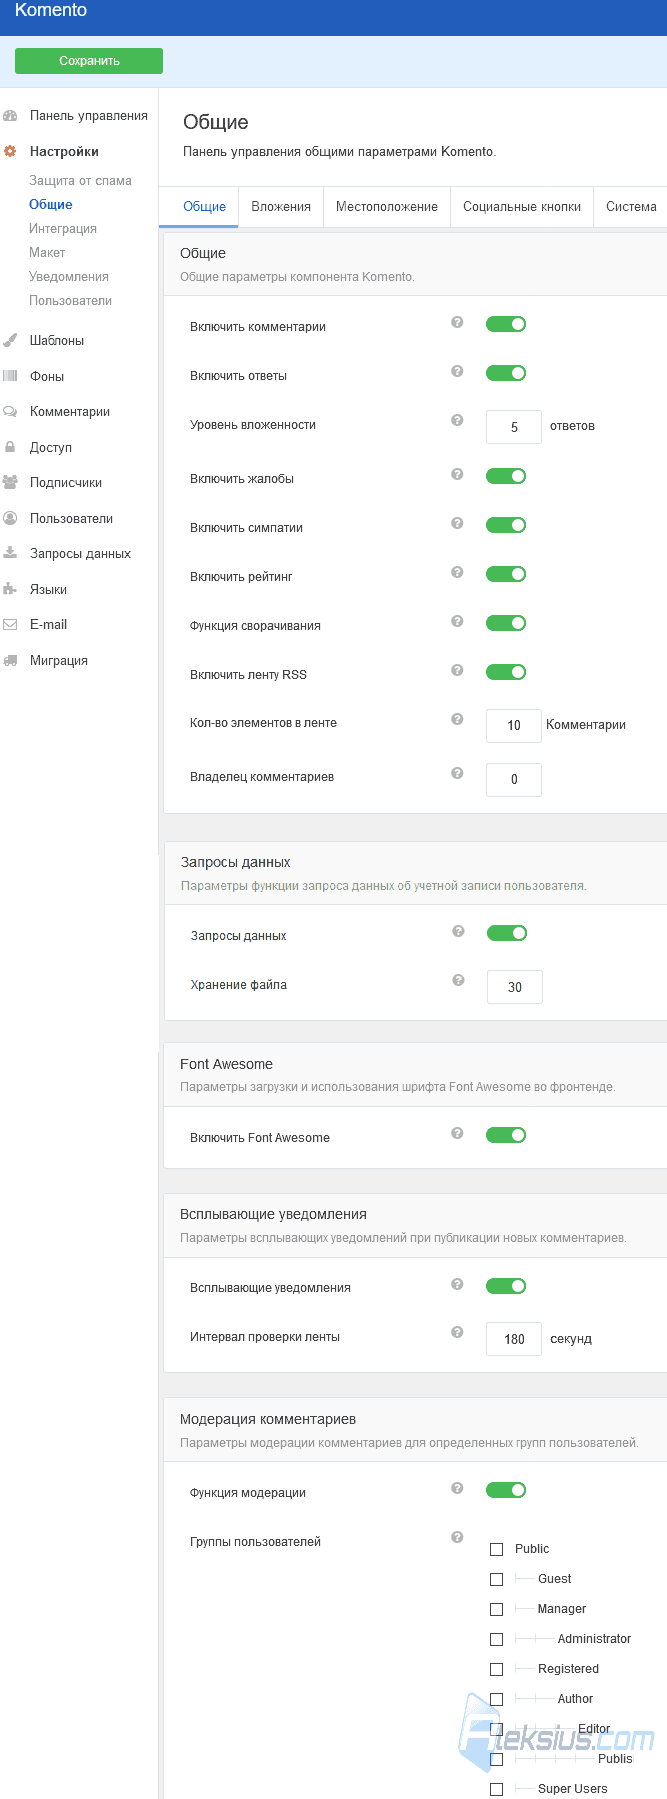Click help icon for Включить рейтинг
The image size is (667, 1799).
coord(457,572)
